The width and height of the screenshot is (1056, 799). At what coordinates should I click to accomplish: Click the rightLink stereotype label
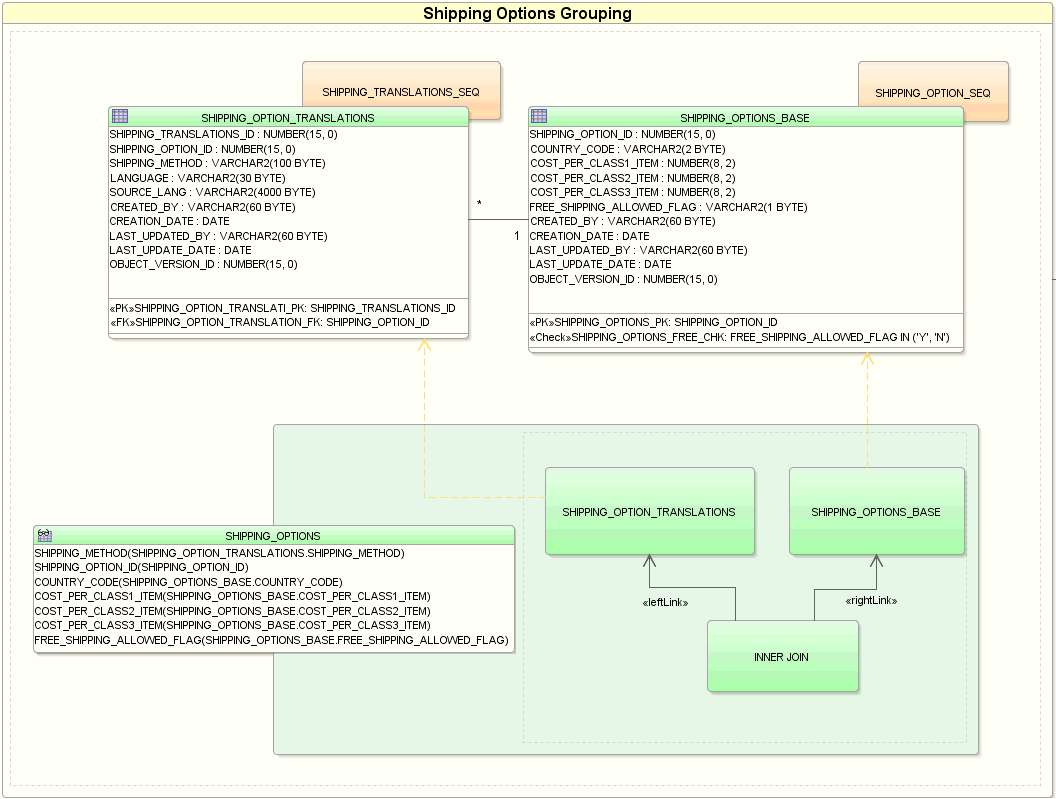(871, 601)
